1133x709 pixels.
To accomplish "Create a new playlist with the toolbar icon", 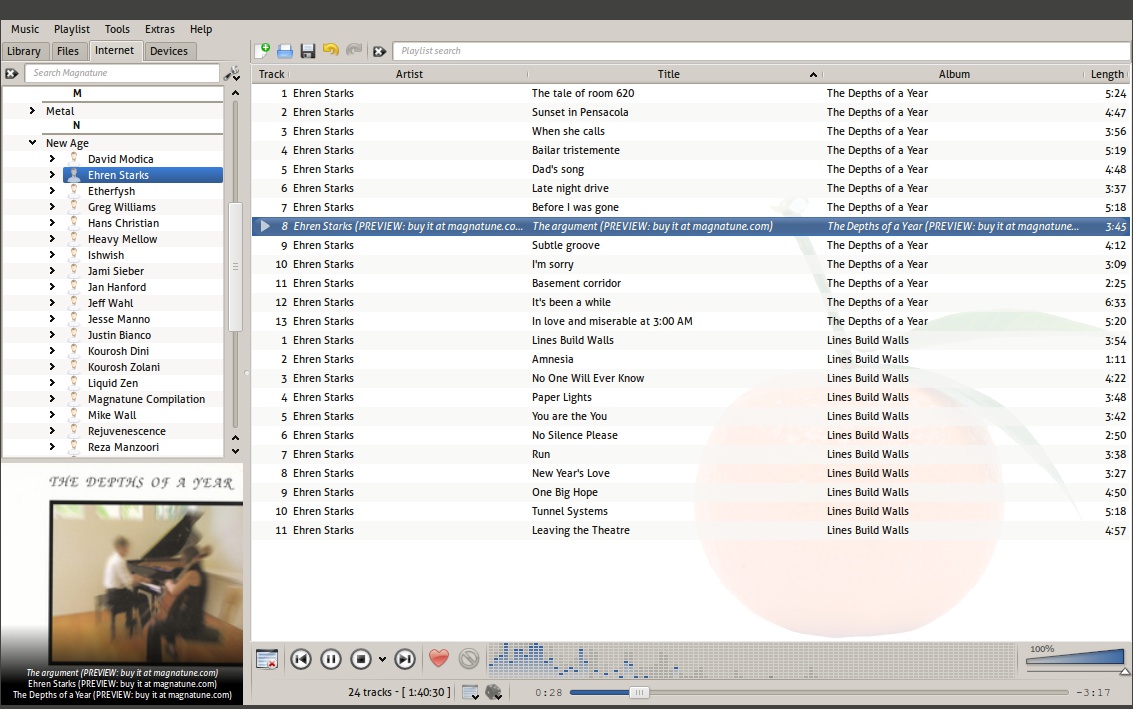I will pos(262,51).
